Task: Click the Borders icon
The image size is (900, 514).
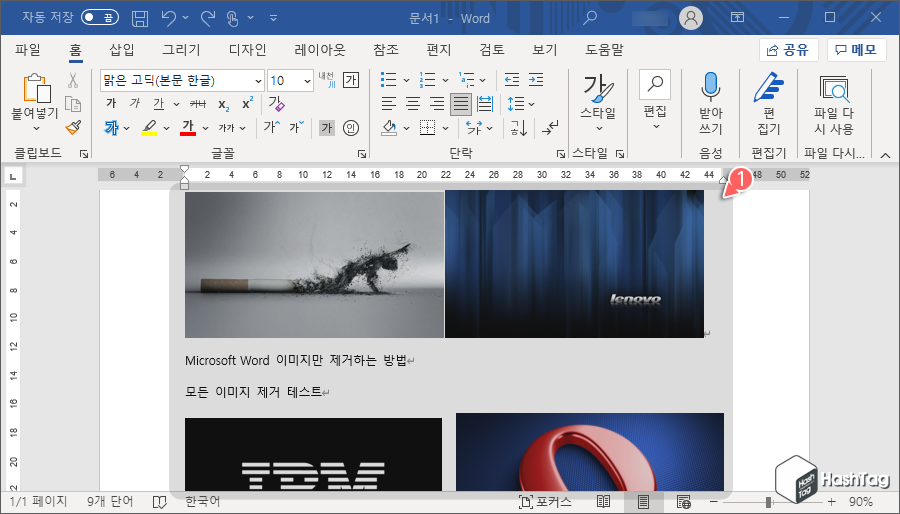Action: click(x=428, y=127)
